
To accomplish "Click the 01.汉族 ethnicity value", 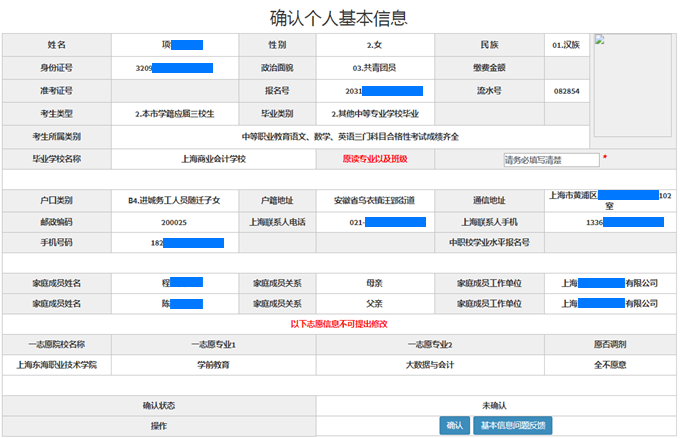I will pos(568,45).
